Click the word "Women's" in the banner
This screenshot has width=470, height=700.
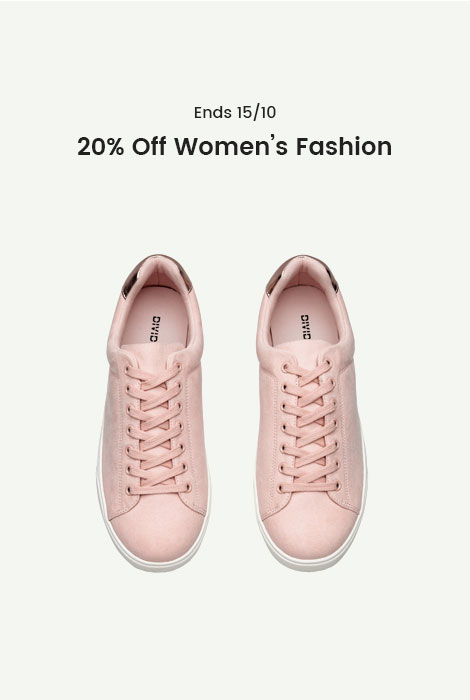(x=231, y=146)
